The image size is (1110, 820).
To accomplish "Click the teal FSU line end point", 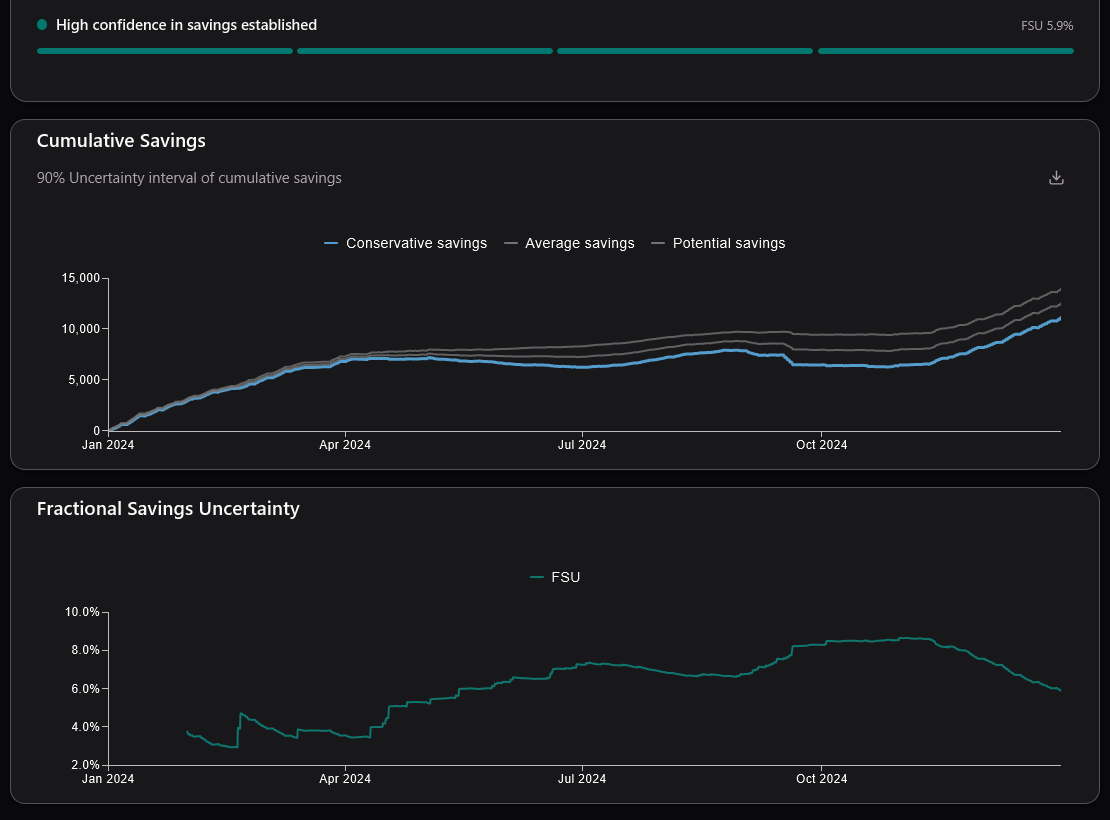I will click(x=1060, y=690).
